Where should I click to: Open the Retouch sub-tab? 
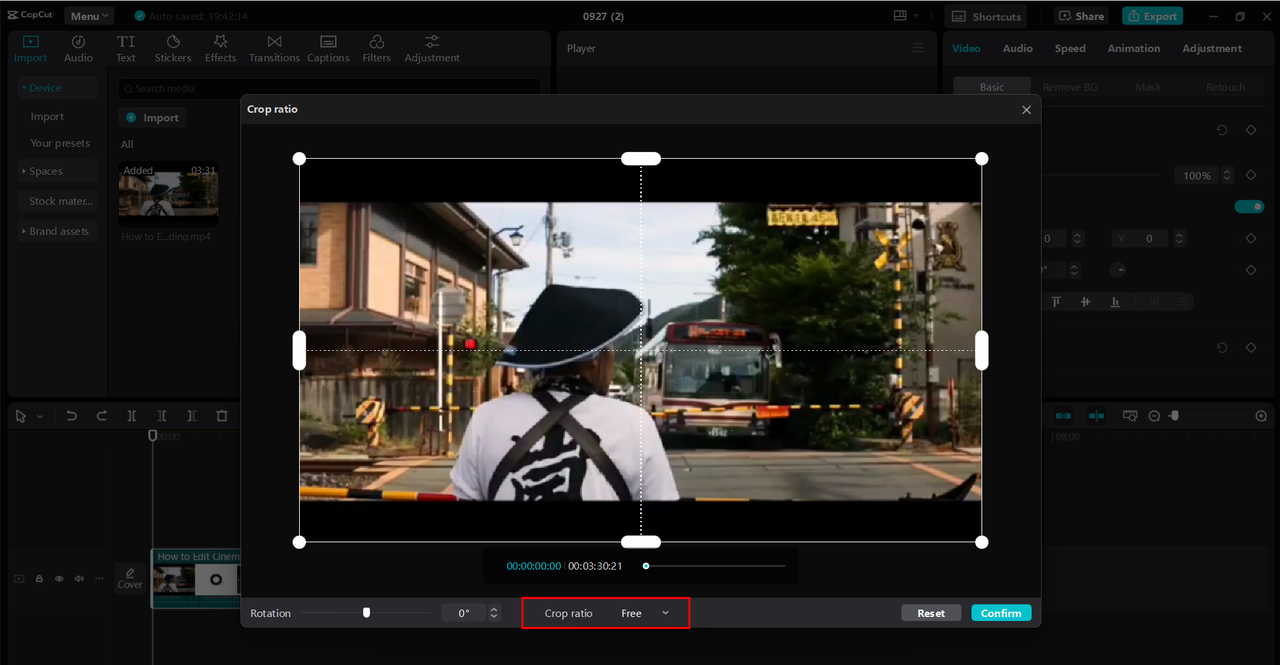pos(1225,87)
